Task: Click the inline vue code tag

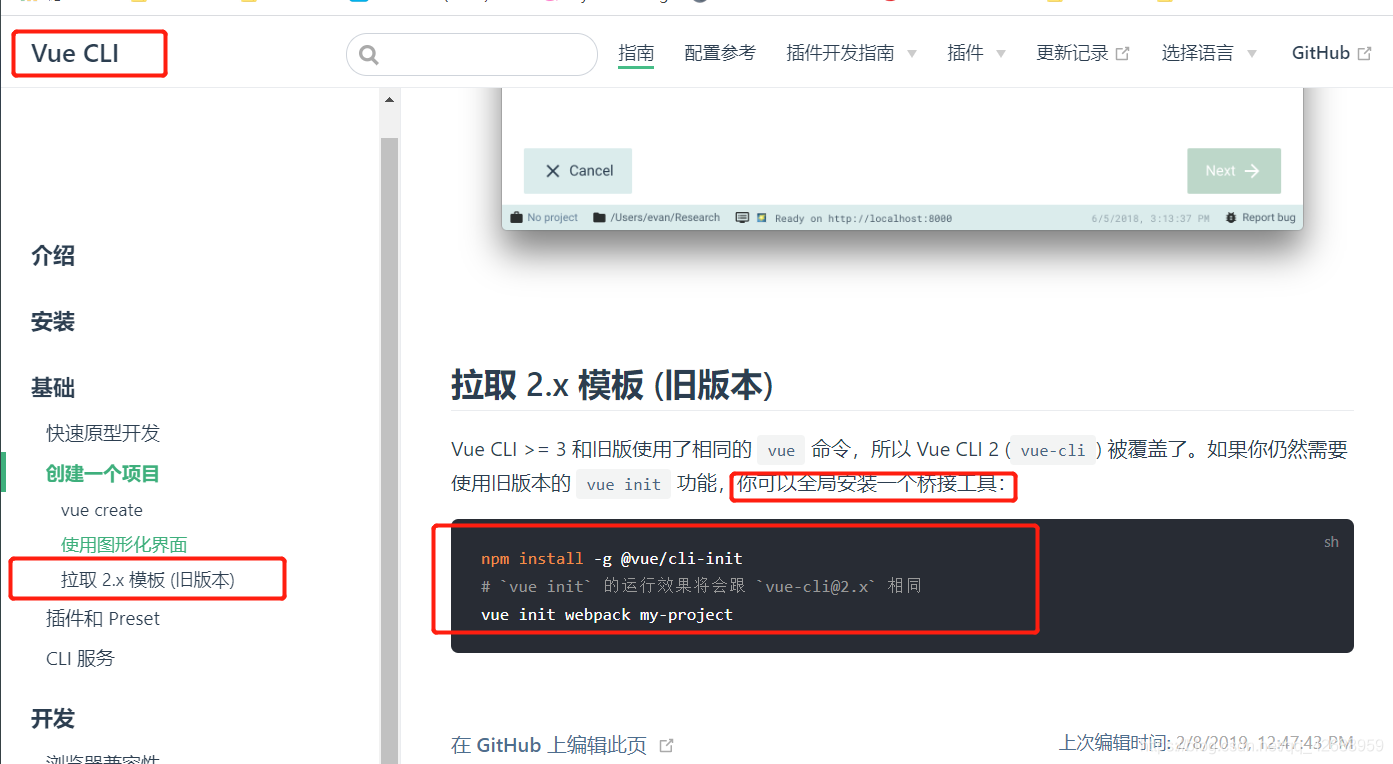Action: (781, 450)
